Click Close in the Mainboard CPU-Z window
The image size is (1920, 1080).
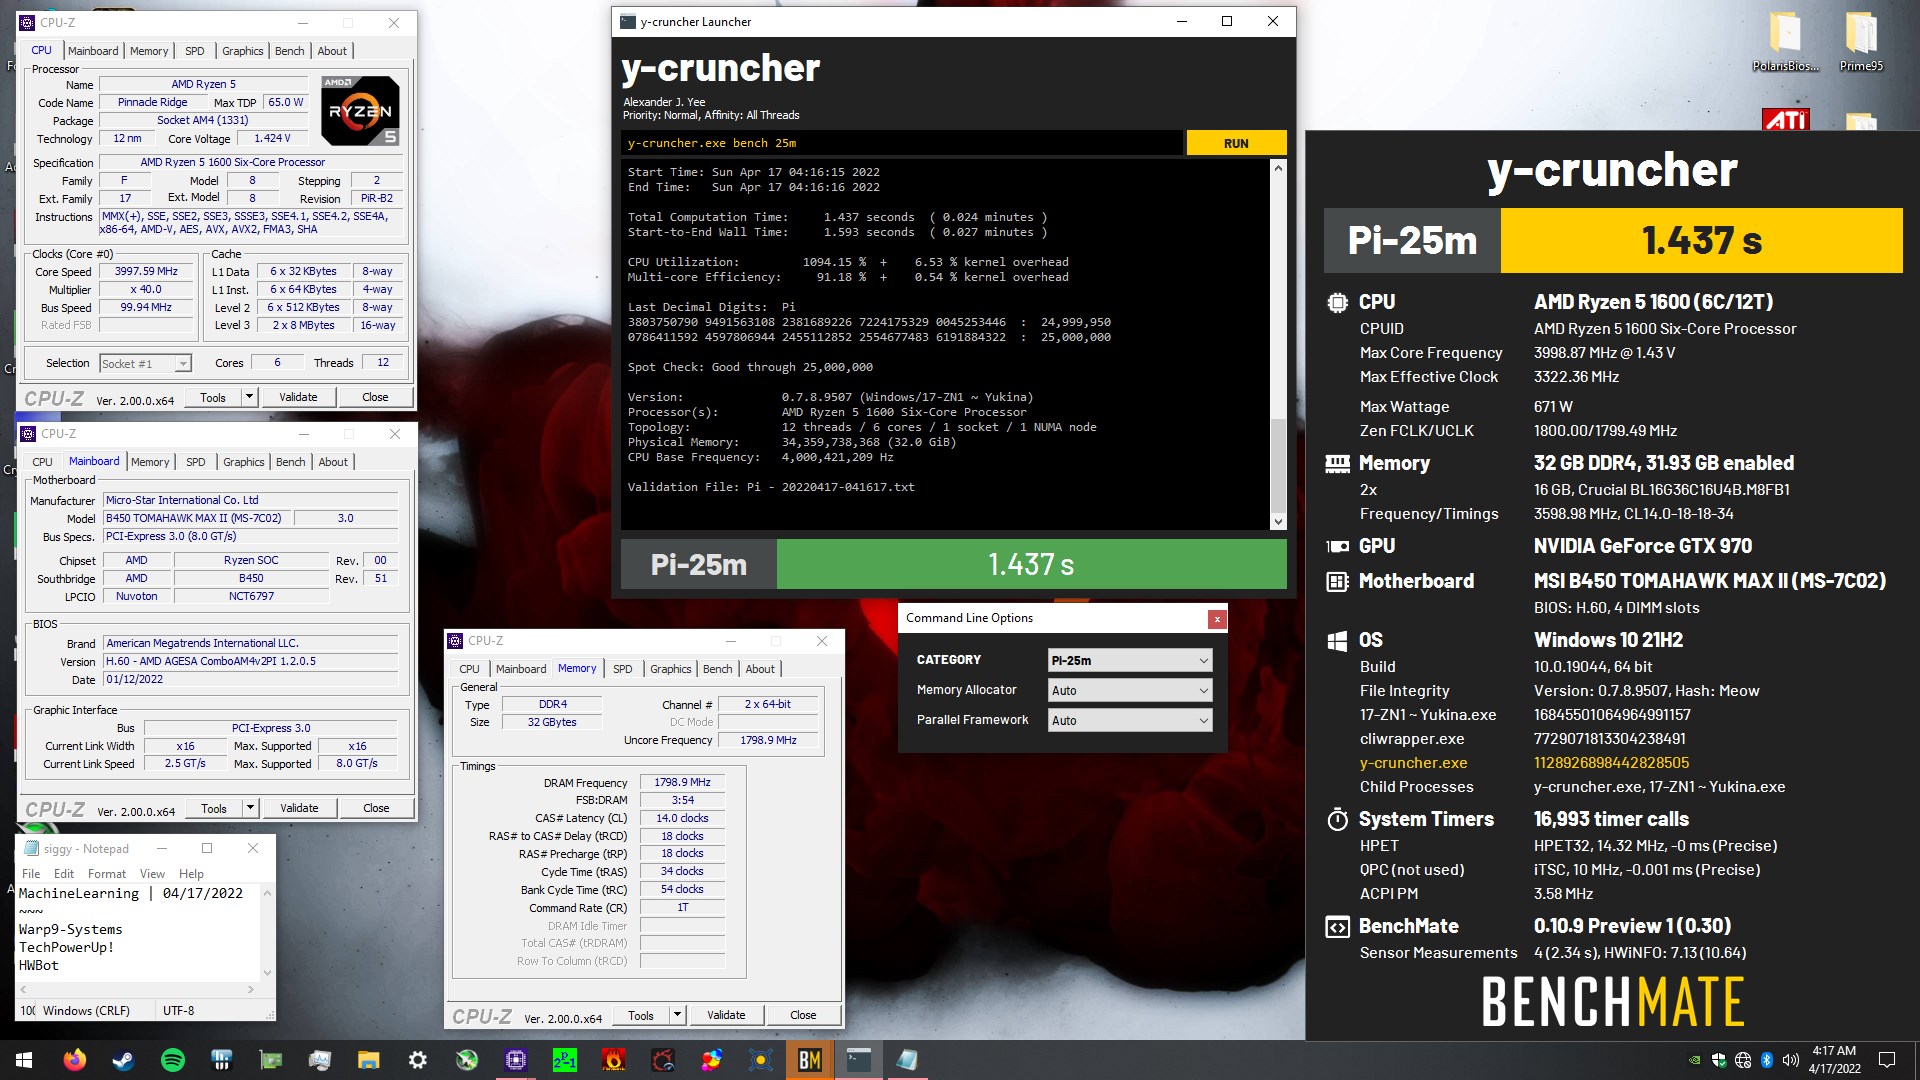[x=376, y=808]
